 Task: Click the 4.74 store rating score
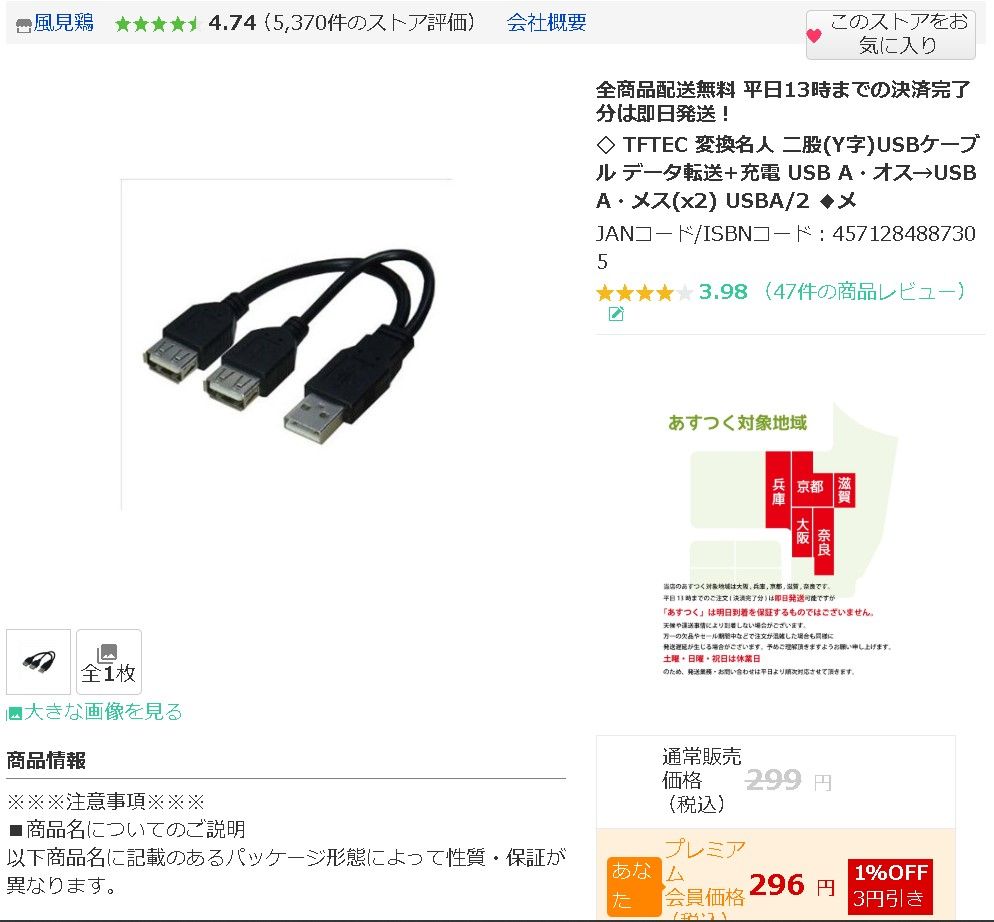click(x=231, y=23)
